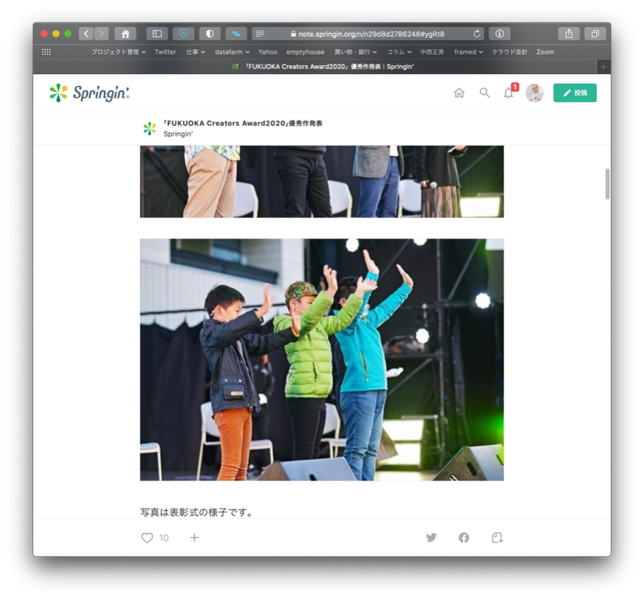Image resolution: width=644 pixels, height=600 pixels.
Task: Expand the datafarm bookmarks dropdown
Action: pyautogui.click(x=232, y=52)
